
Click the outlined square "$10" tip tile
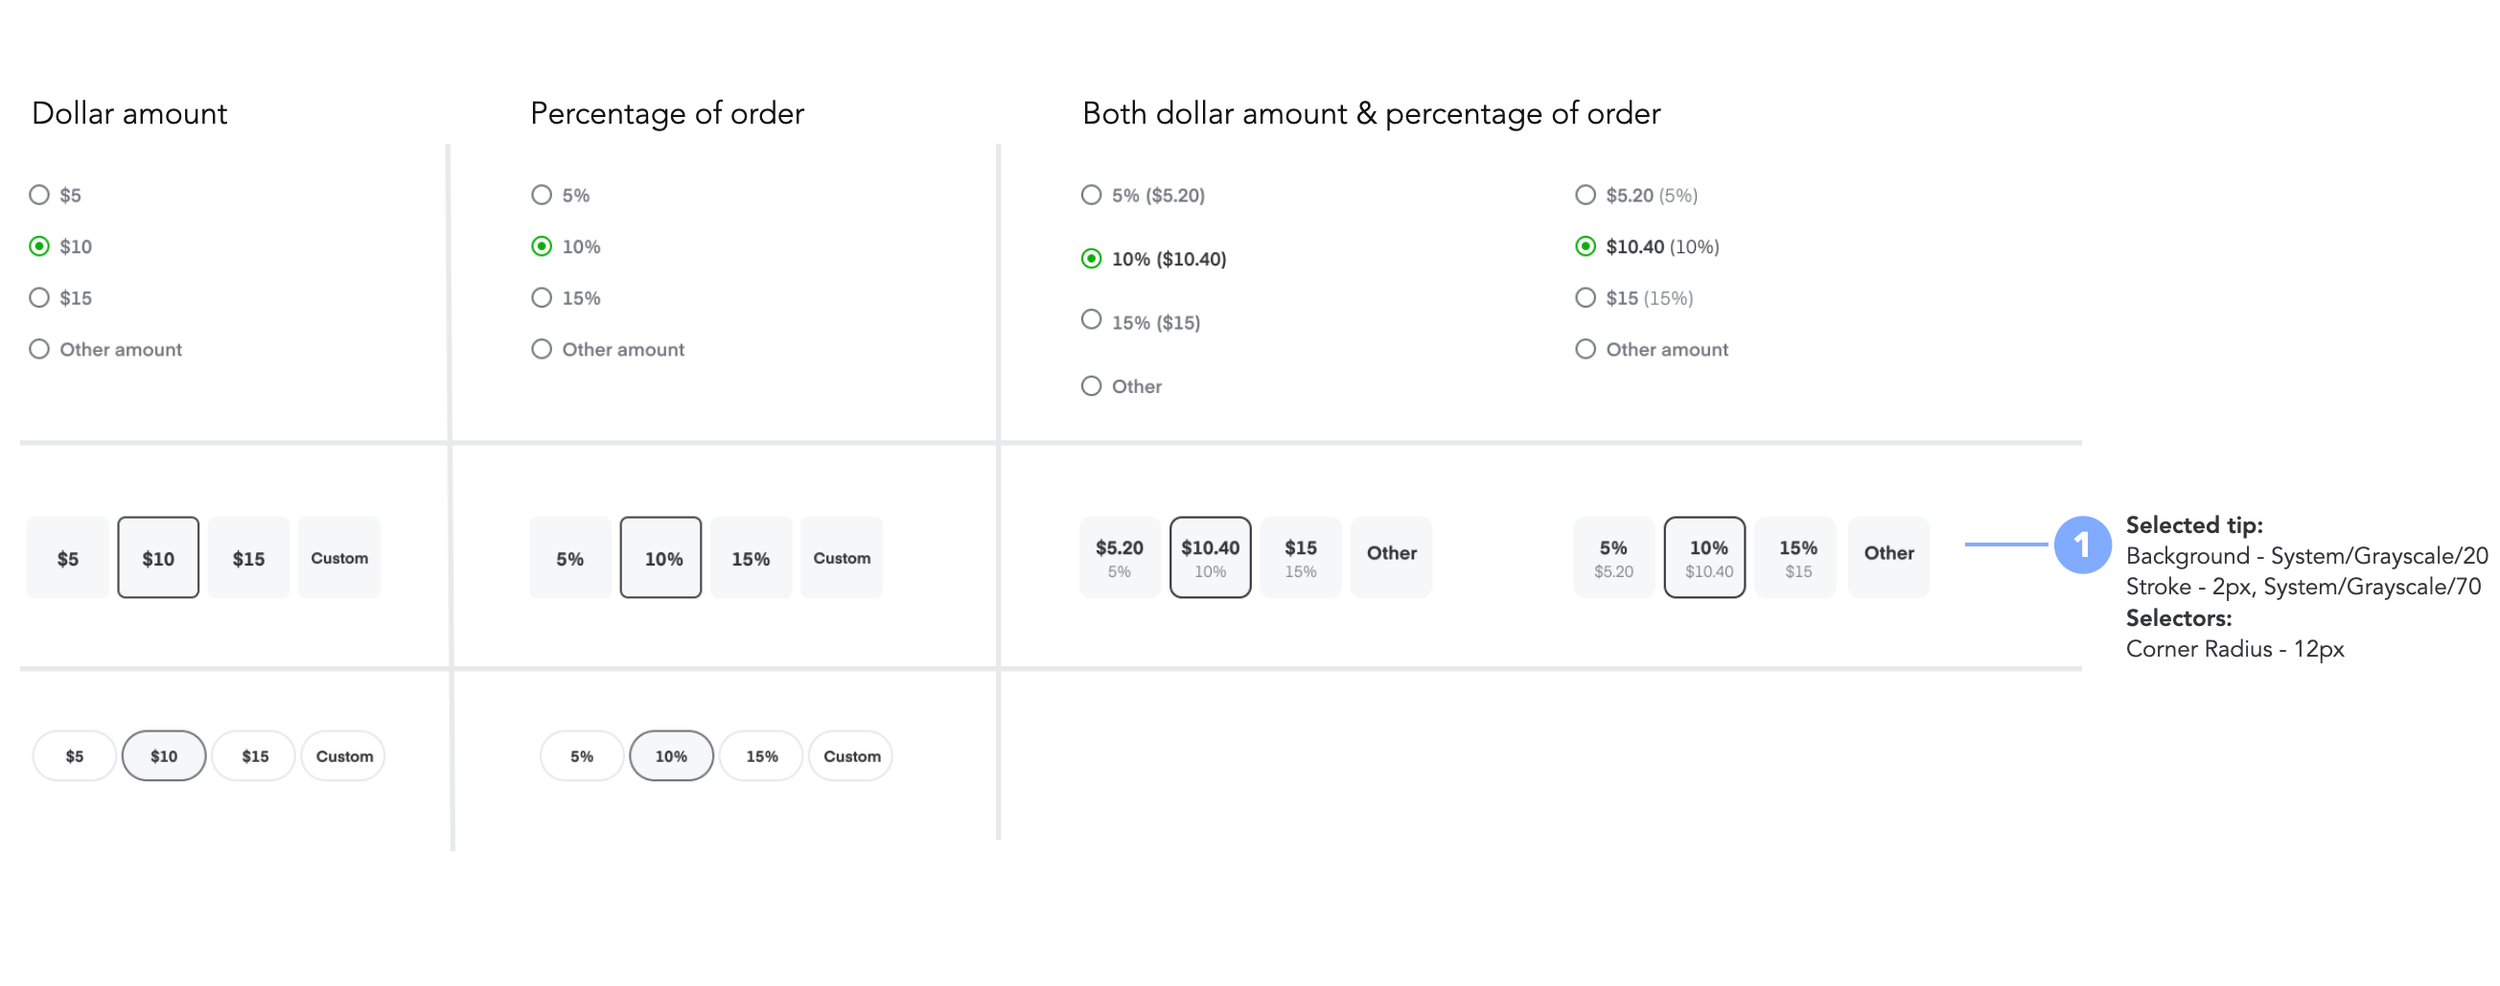(158, 558)
